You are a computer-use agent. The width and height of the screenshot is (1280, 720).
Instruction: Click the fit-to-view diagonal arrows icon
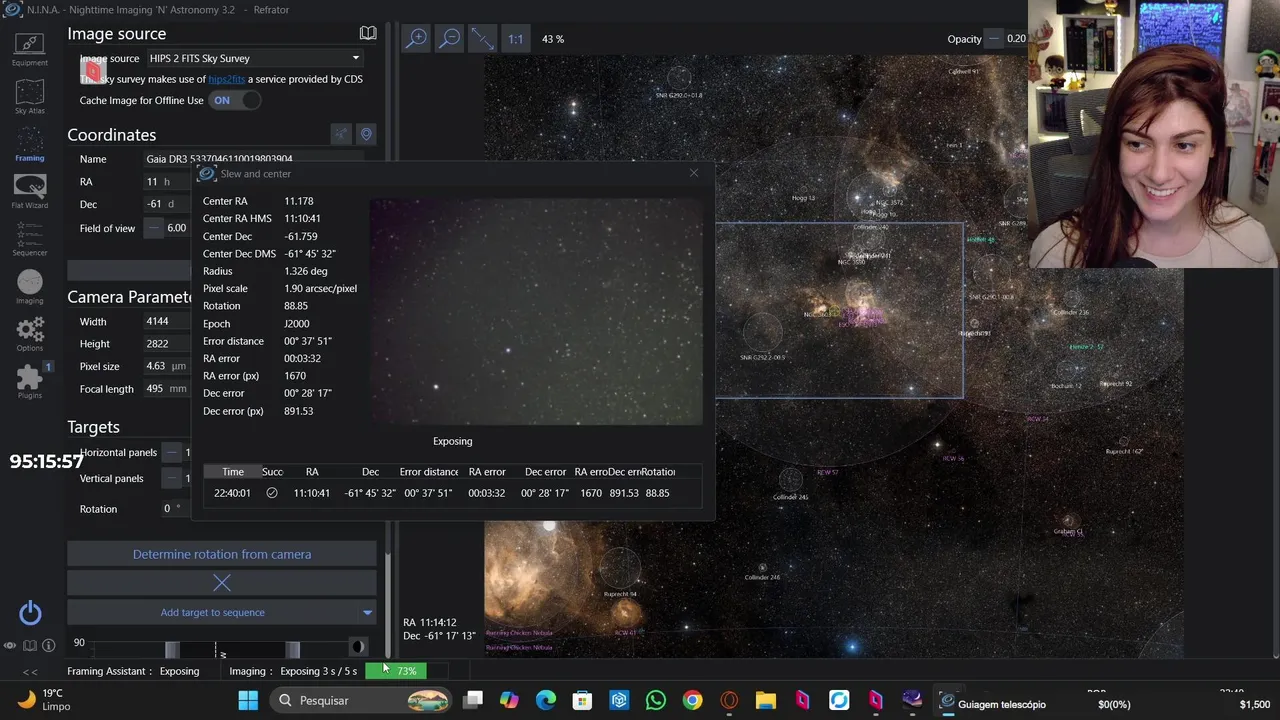pos(482,38)
